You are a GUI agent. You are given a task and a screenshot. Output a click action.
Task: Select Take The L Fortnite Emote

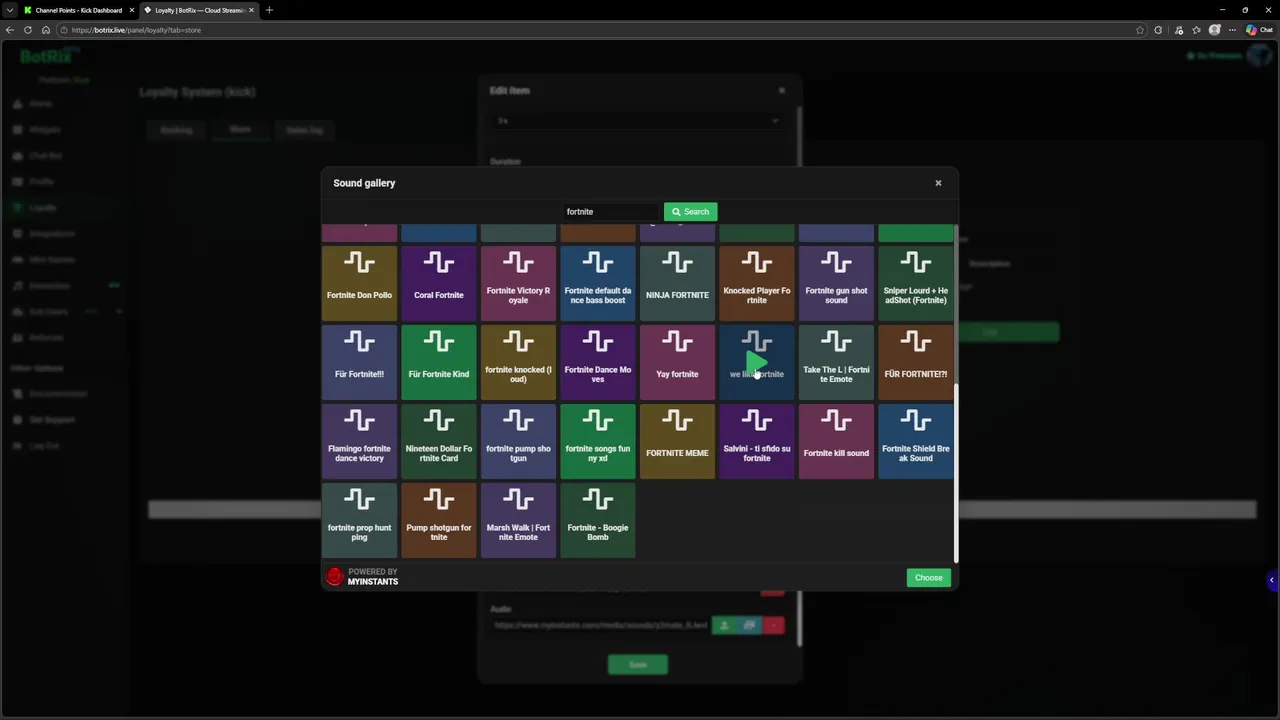tap(836, 362)
